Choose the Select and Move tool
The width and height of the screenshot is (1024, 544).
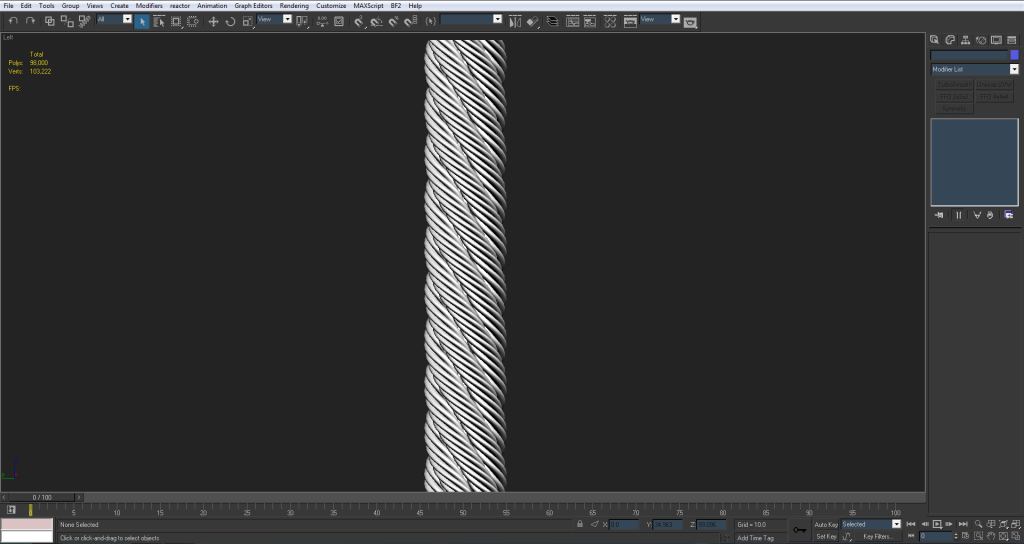(x=213, y=21)
